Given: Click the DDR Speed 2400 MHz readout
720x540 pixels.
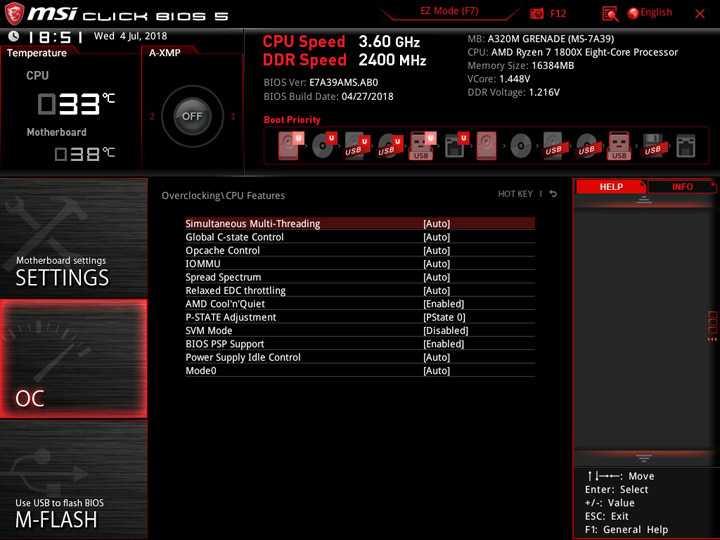Looking at the screenshot, I should pos(344,60).
